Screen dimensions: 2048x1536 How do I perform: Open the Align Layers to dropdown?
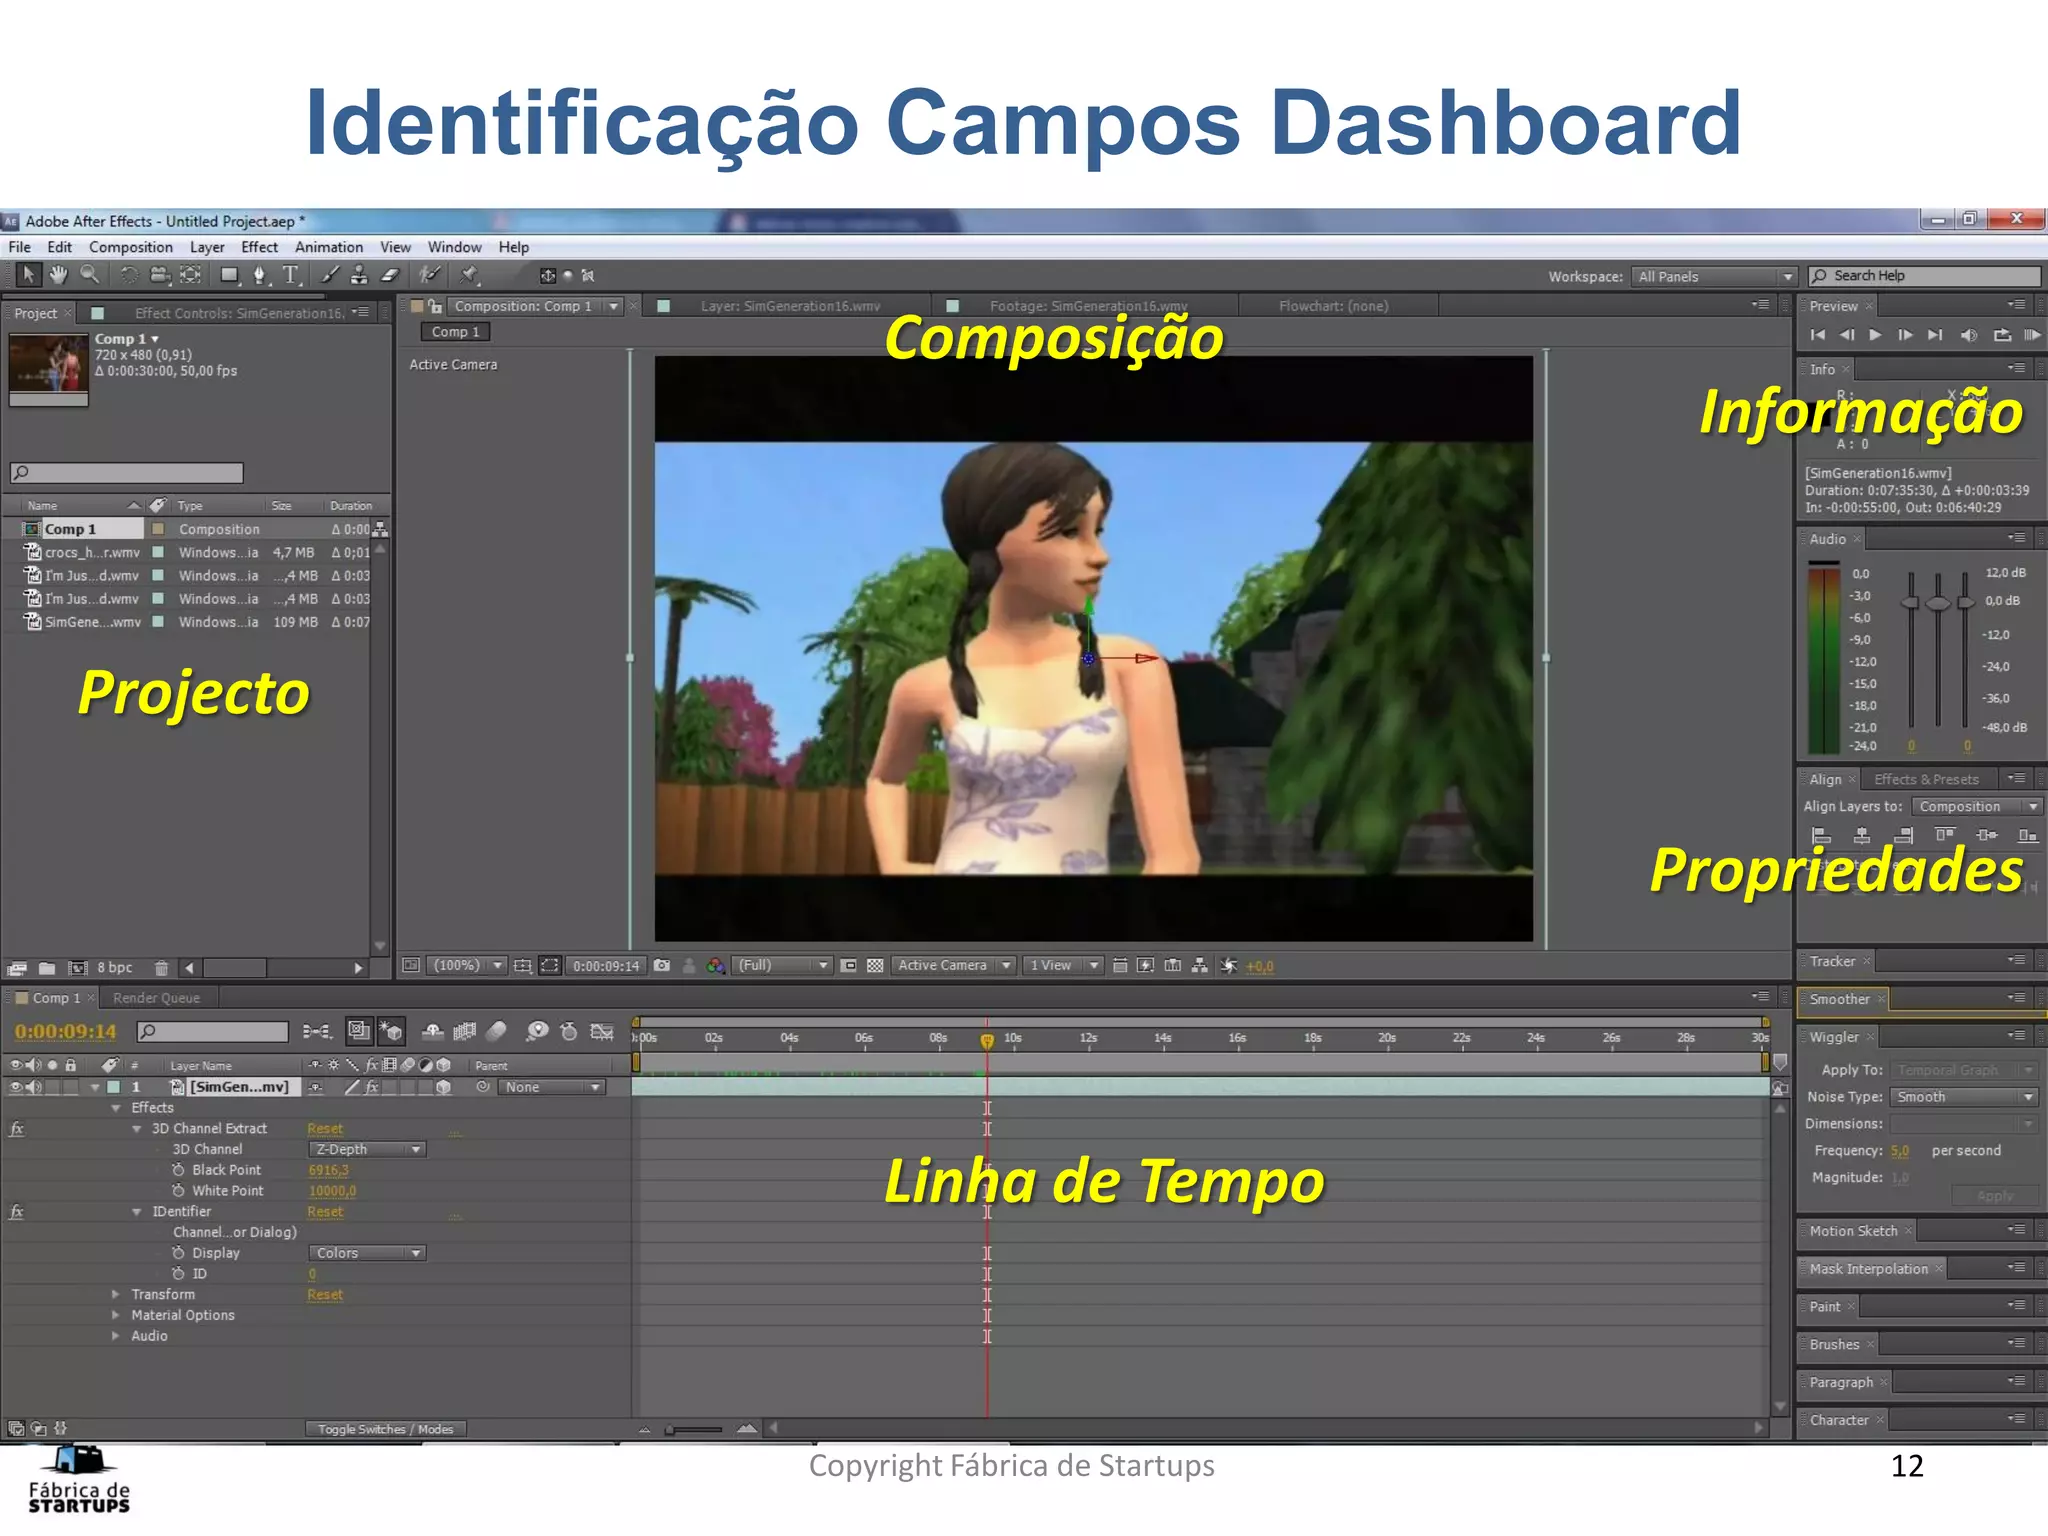click(1977, 806)
